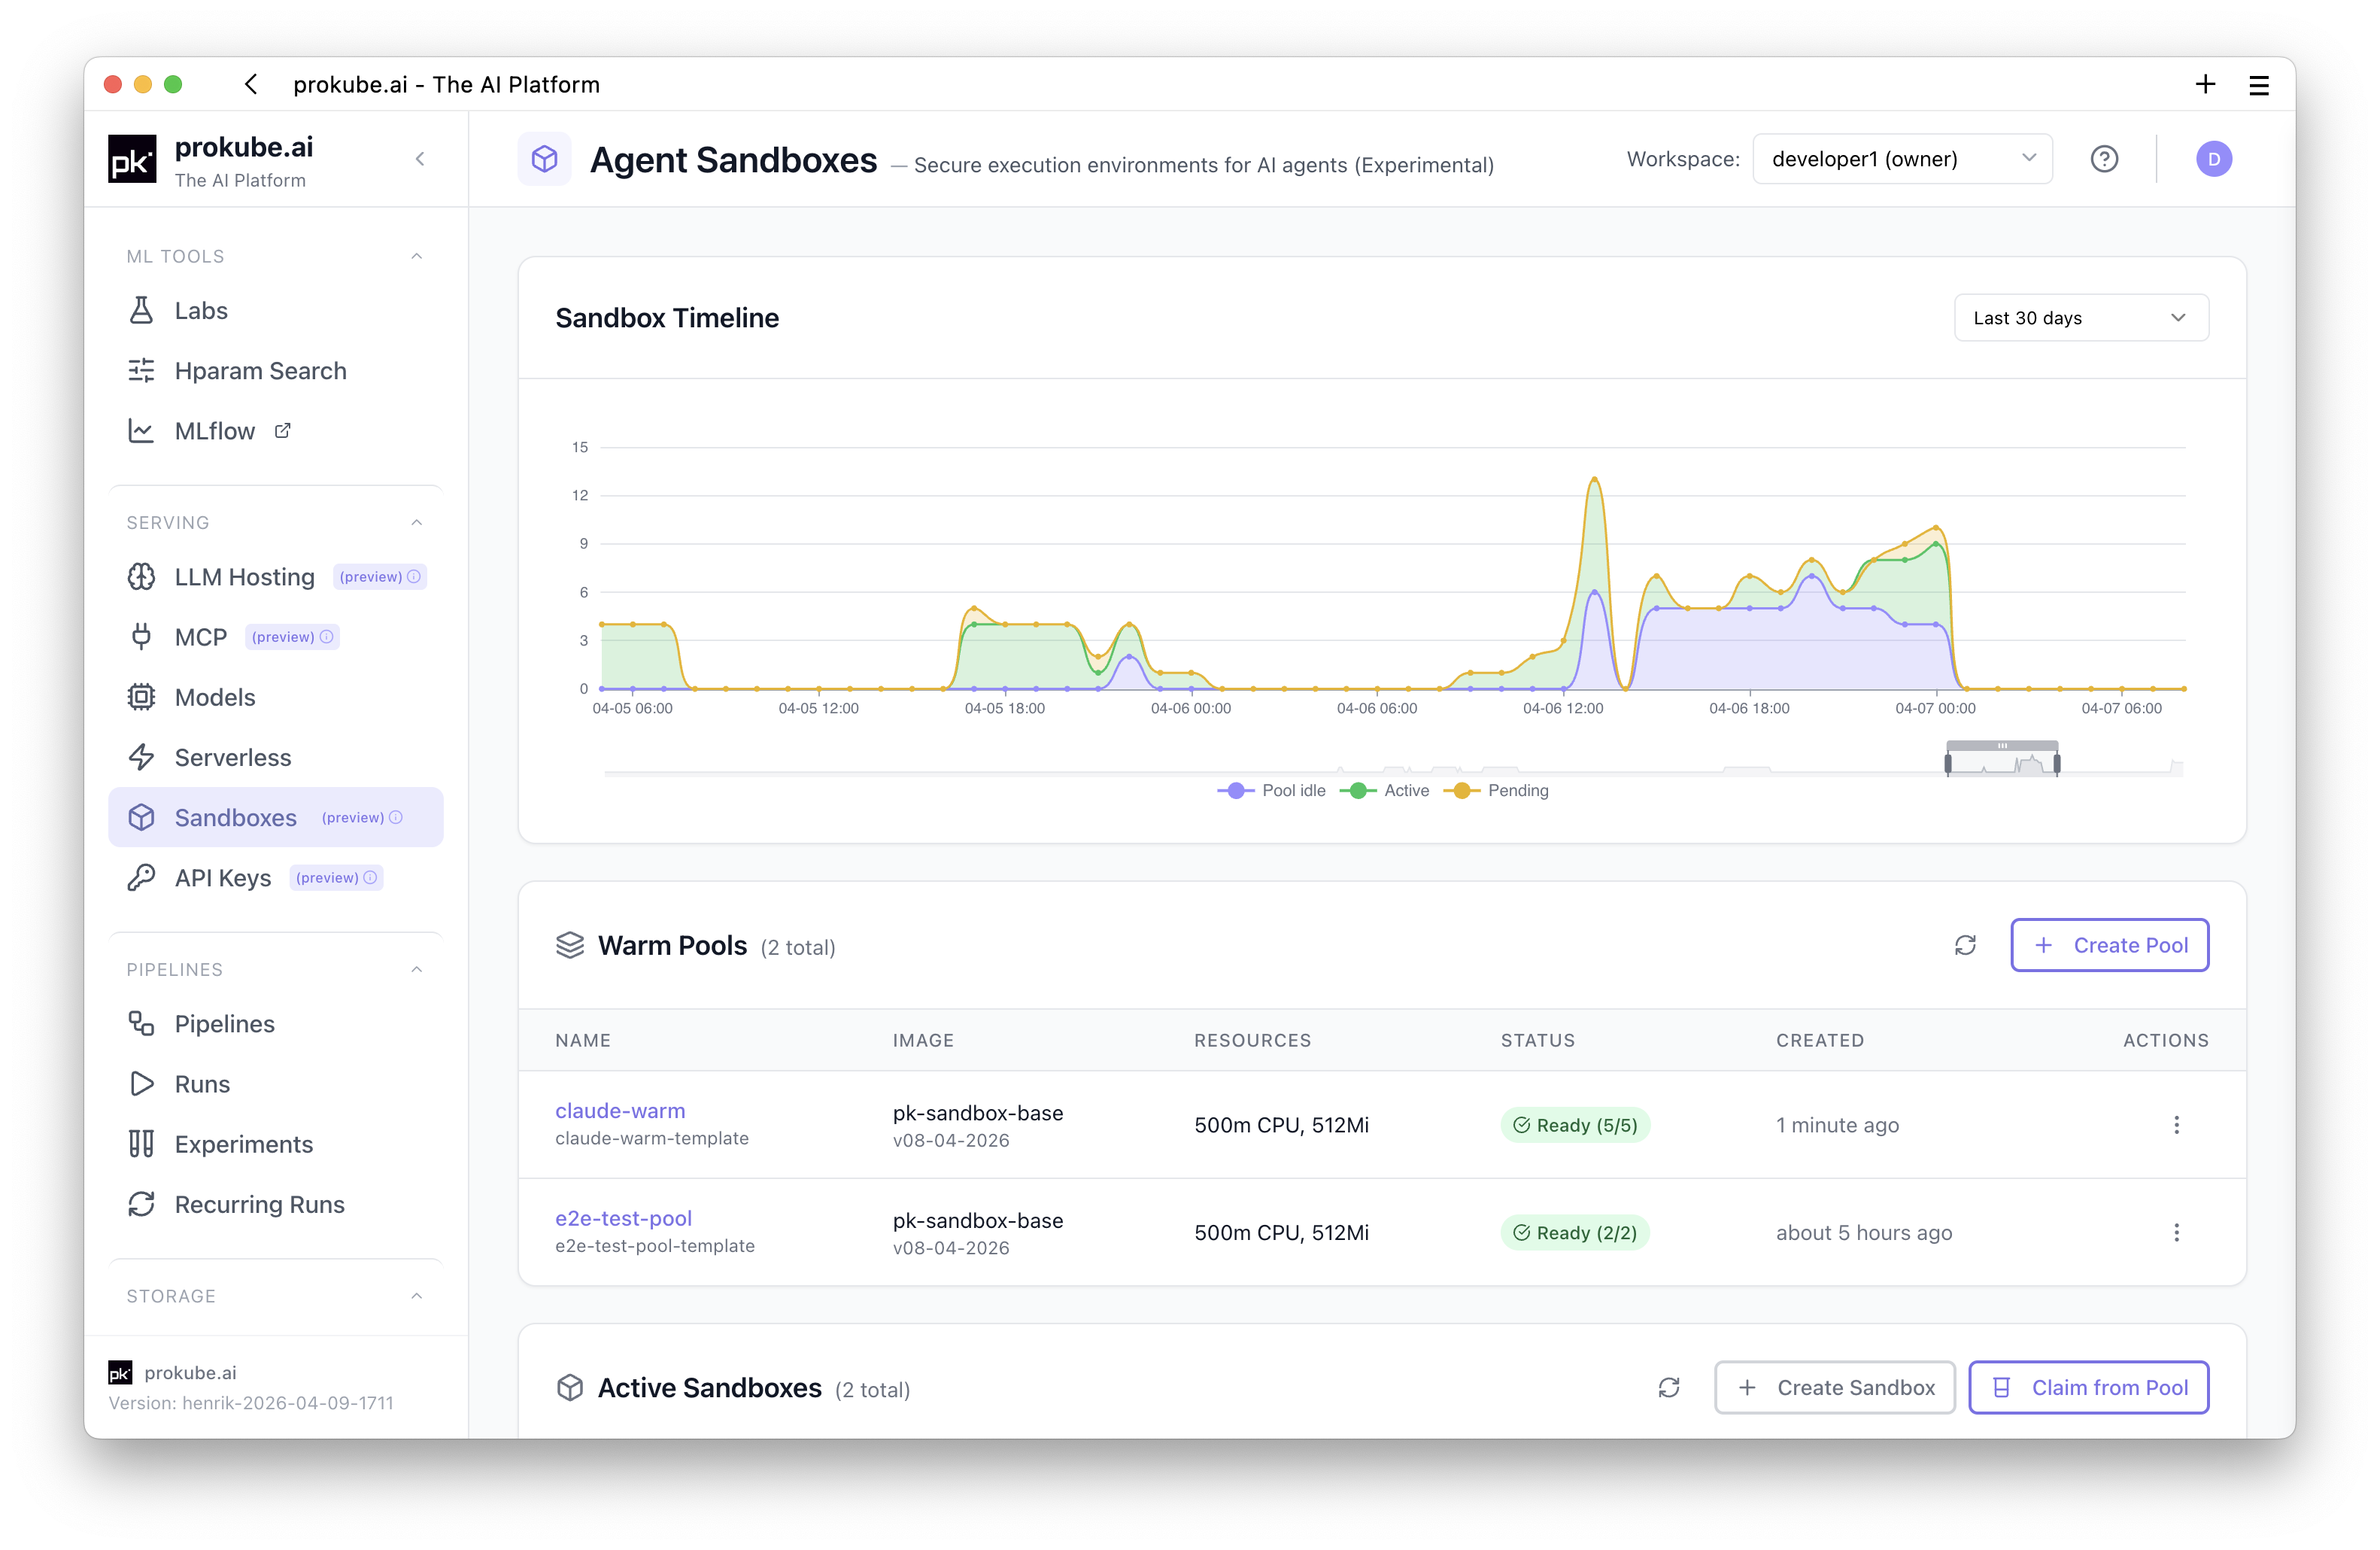Click the peak data point near 04-06 12:00
Image resolution: width=2380 pixels, height=1550 pixels.
[1594, 479]
